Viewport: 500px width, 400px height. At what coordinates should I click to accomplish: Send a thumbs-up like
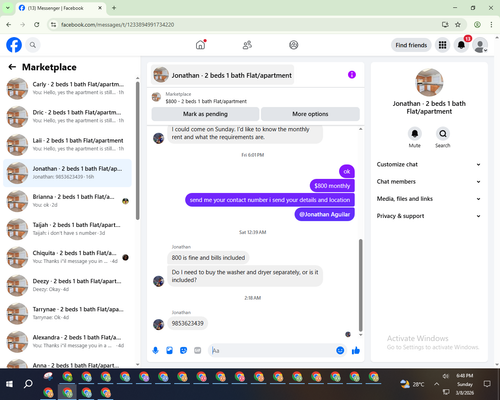click(356, 350)
